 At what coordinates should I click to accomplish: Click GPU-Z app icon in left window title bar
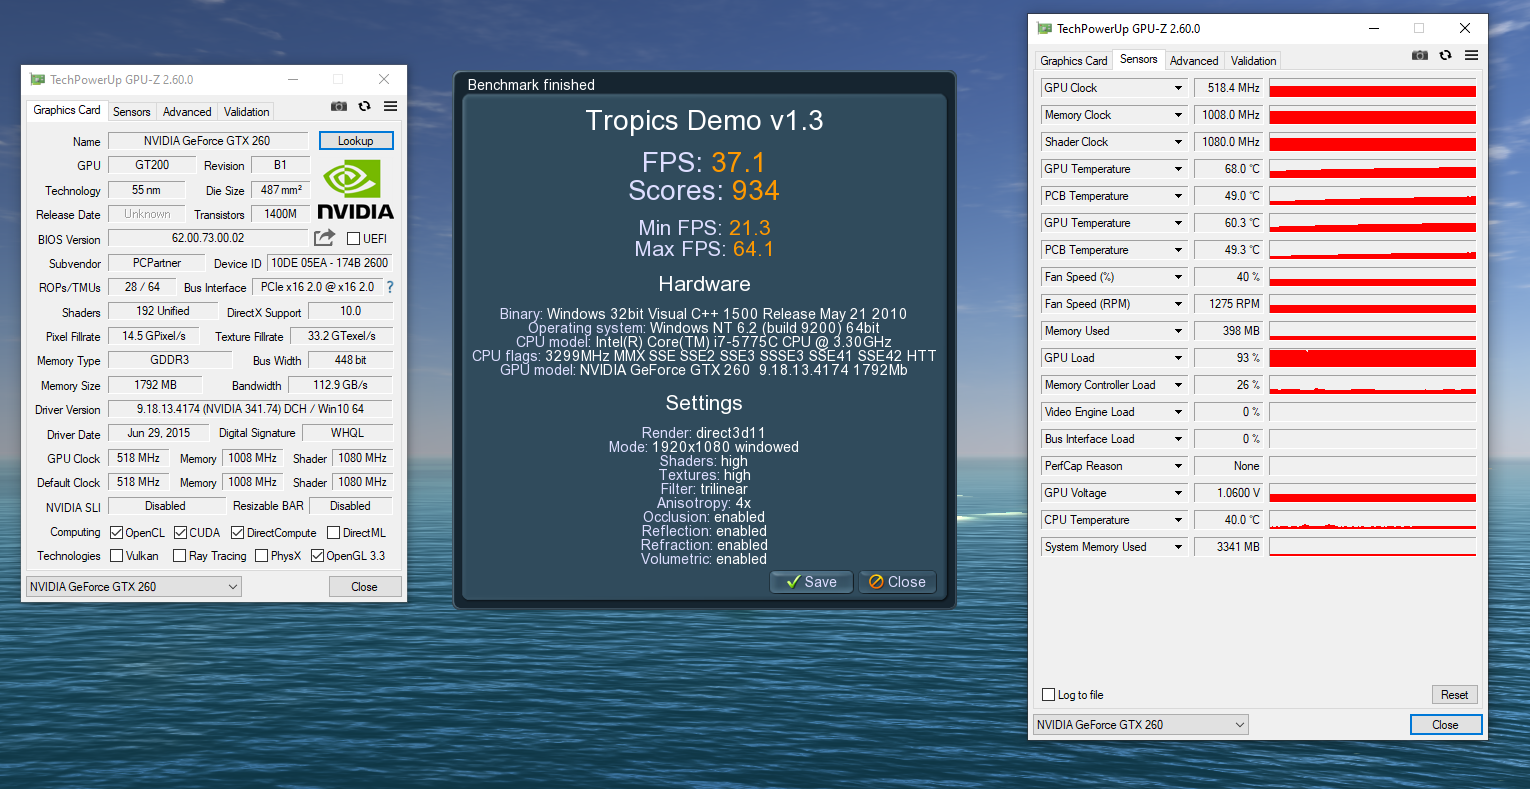(x=38, y=79)
